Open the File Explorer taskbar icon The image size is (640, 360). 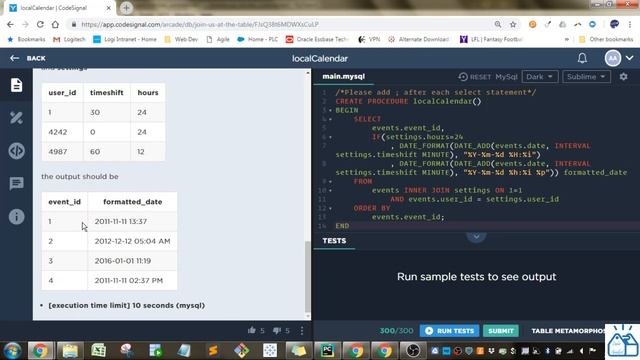coord(70,351)
